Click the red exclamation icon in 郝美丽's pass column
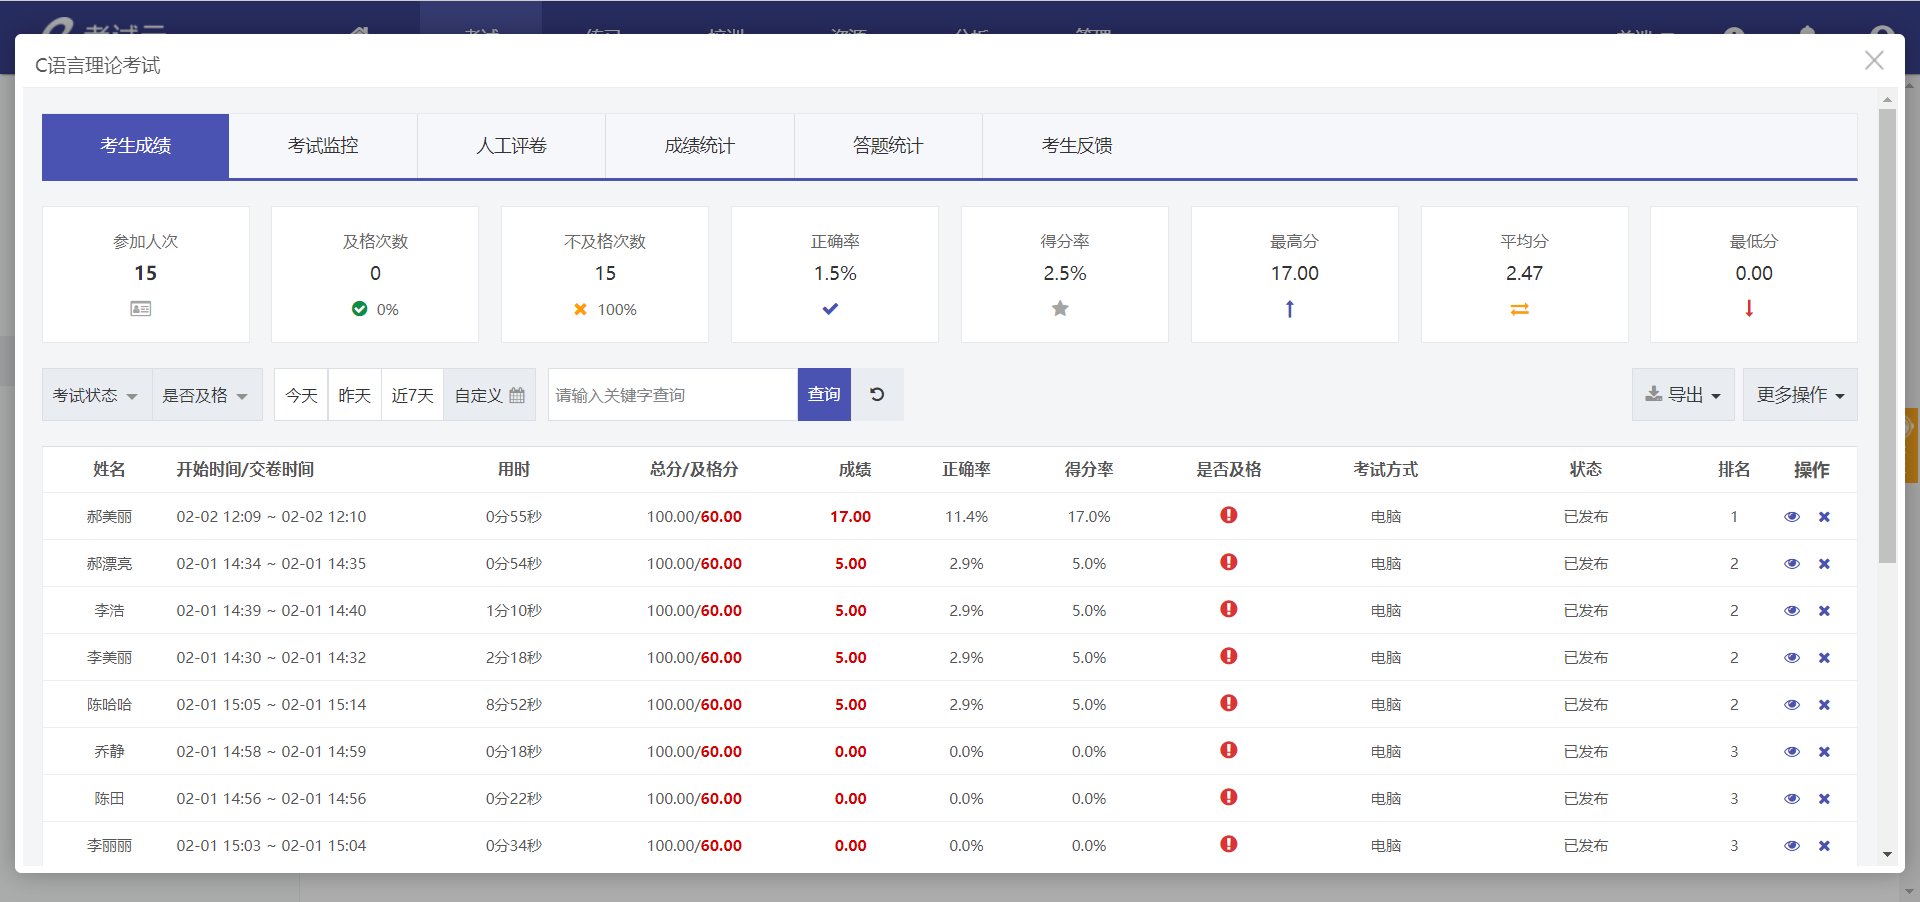 tap(1228, 515)
